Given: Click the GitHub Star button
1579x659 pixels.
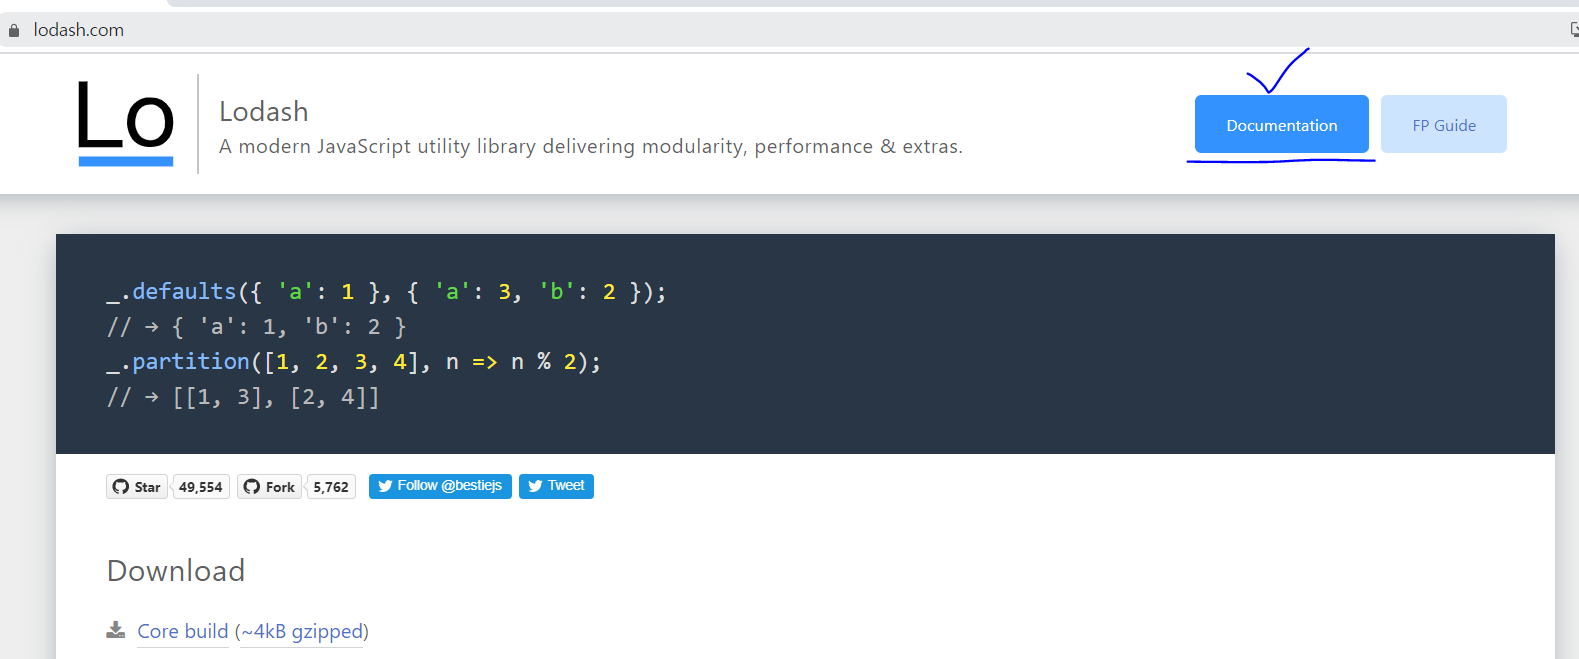Looking at the screenshot, I should (x=137, y=487).
